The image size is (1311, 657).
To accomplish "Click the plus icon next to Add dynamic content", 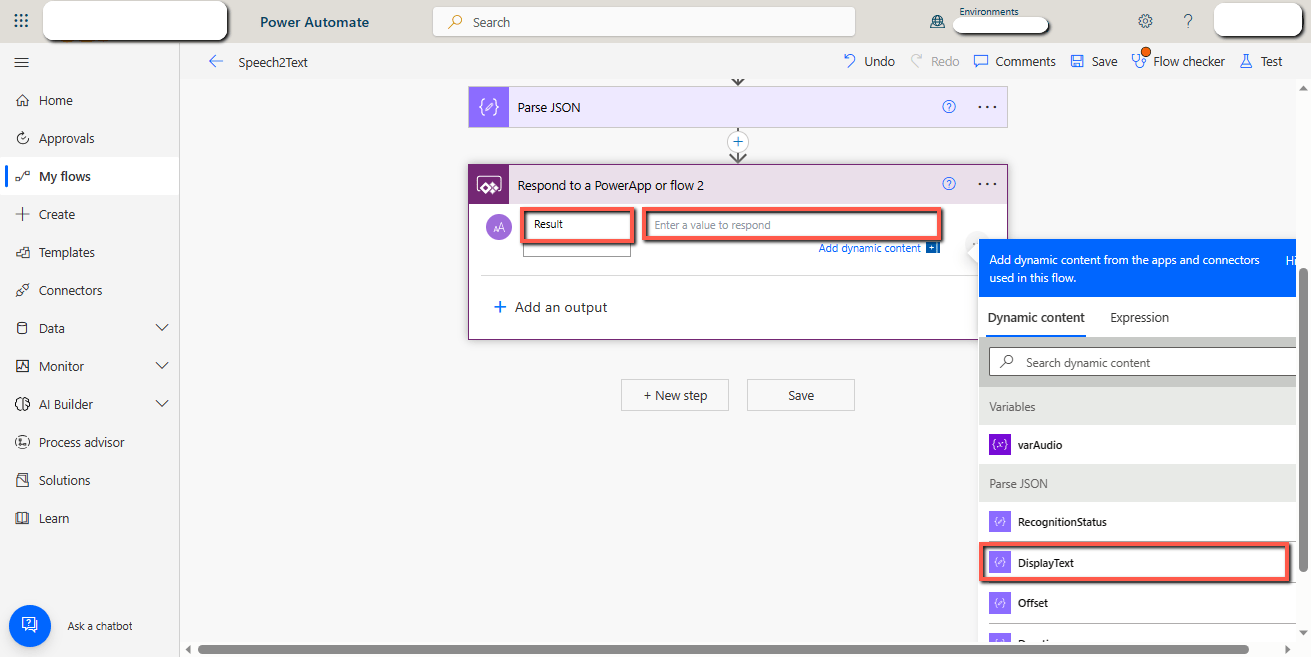I will pyautogui.click(x=932, y=248).
